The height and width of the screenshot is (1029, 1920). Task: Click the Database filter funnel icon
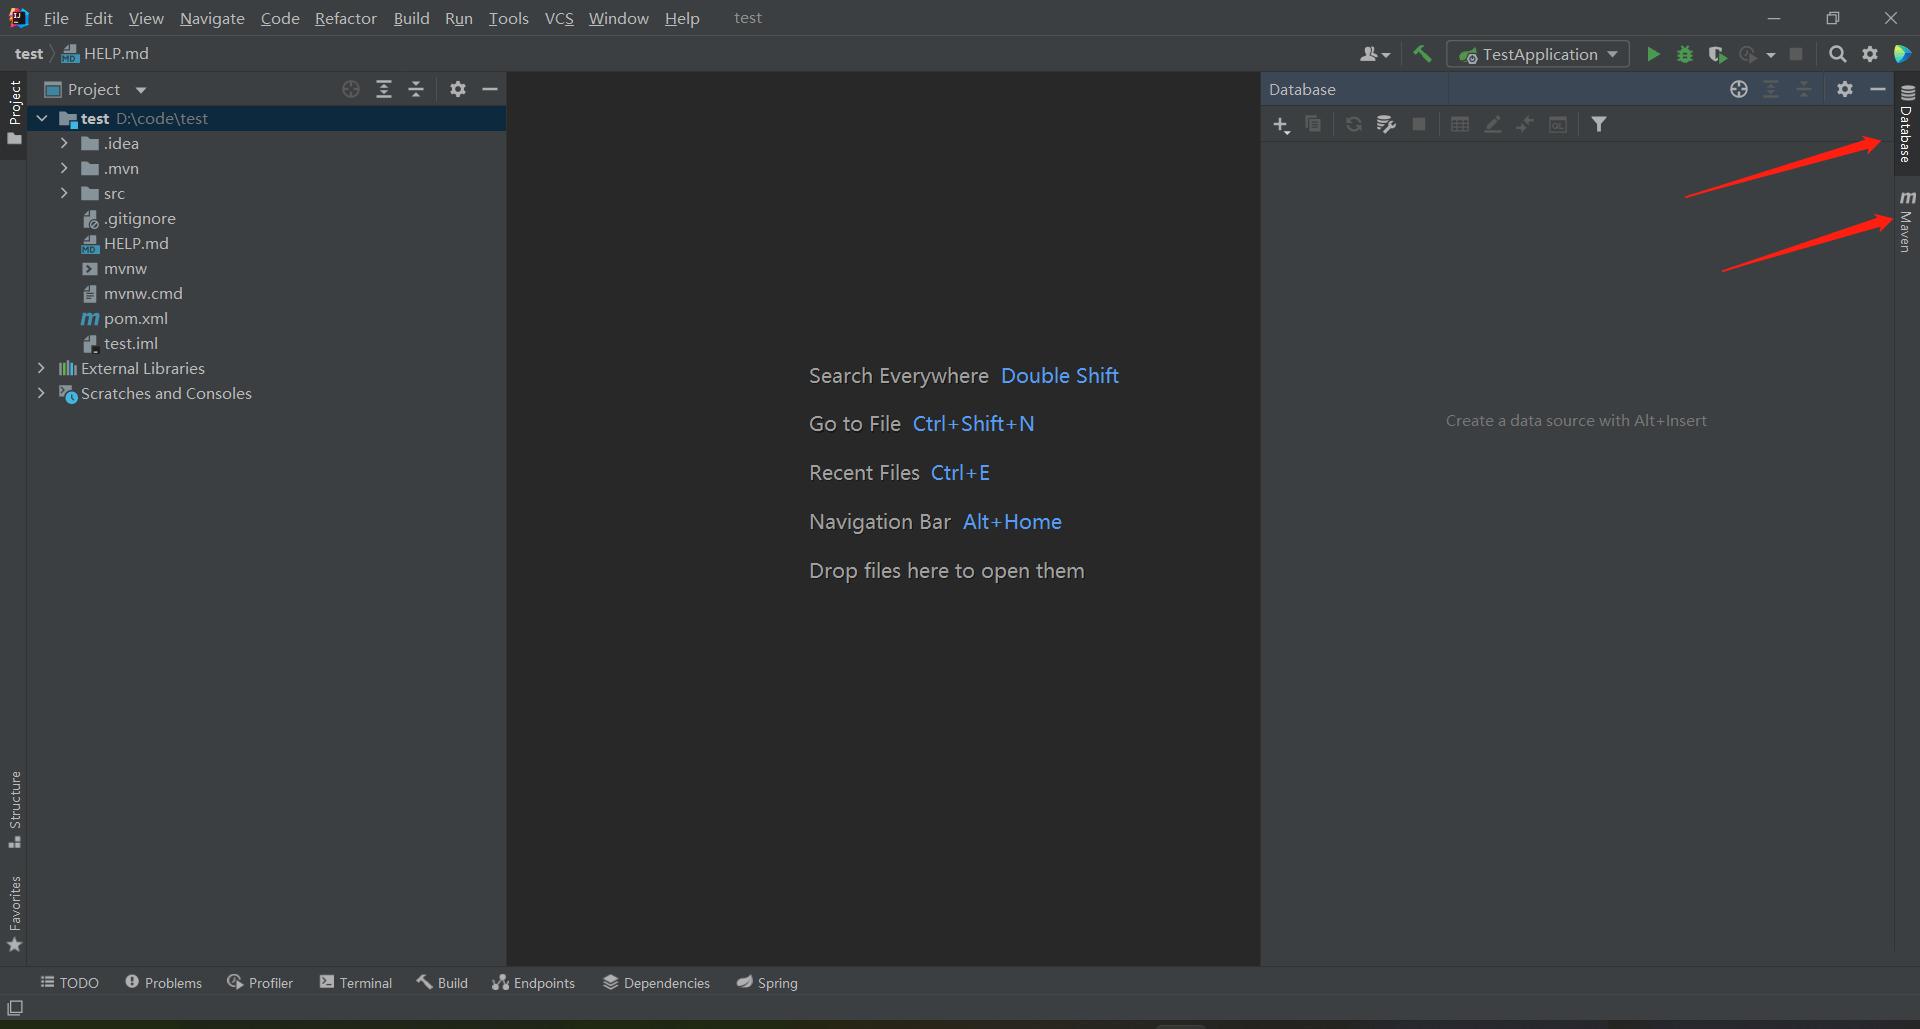tap(1599, 125)
